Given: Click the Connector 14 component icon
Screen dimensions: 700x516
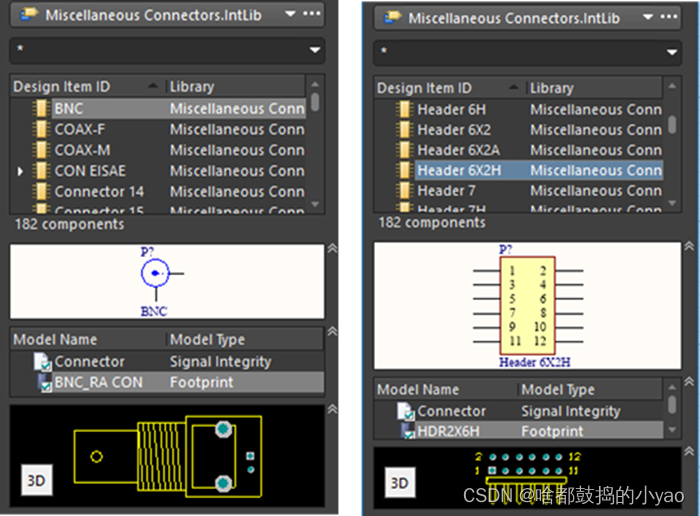Looking at the screenshot, I should 42,192.
